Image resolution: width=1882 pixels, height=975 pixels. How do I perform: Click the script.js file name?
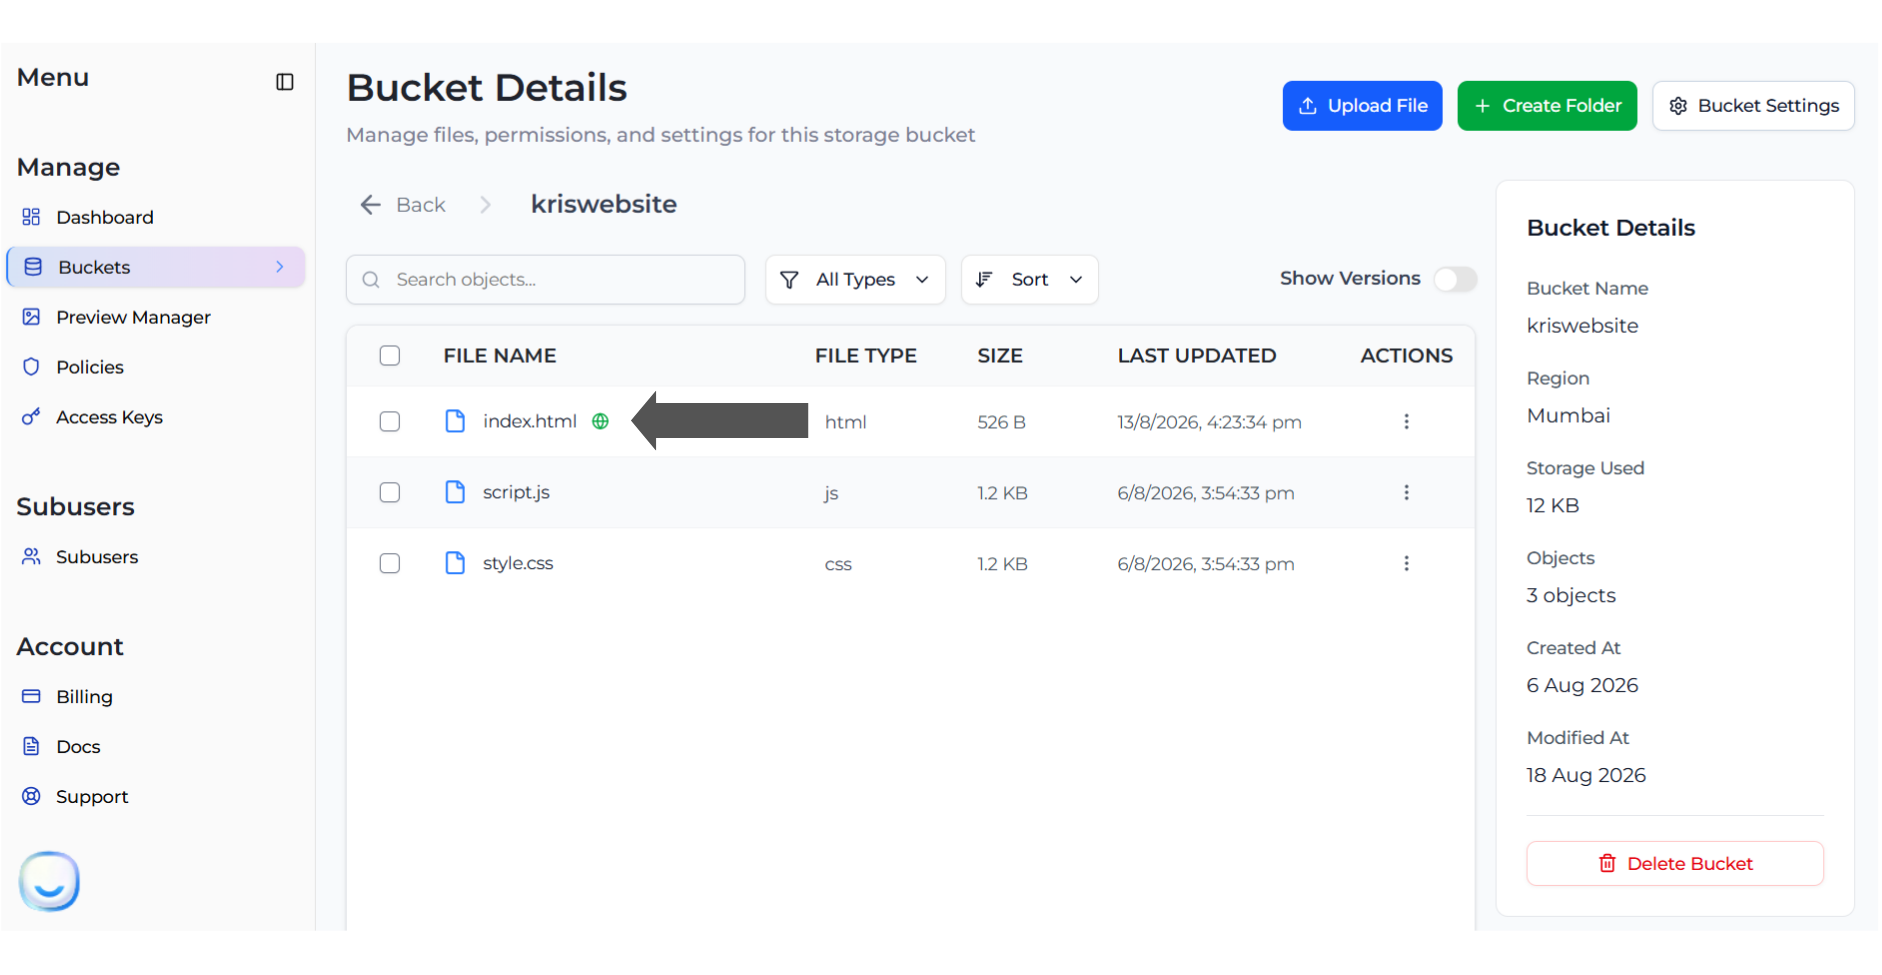coord(516,492)
